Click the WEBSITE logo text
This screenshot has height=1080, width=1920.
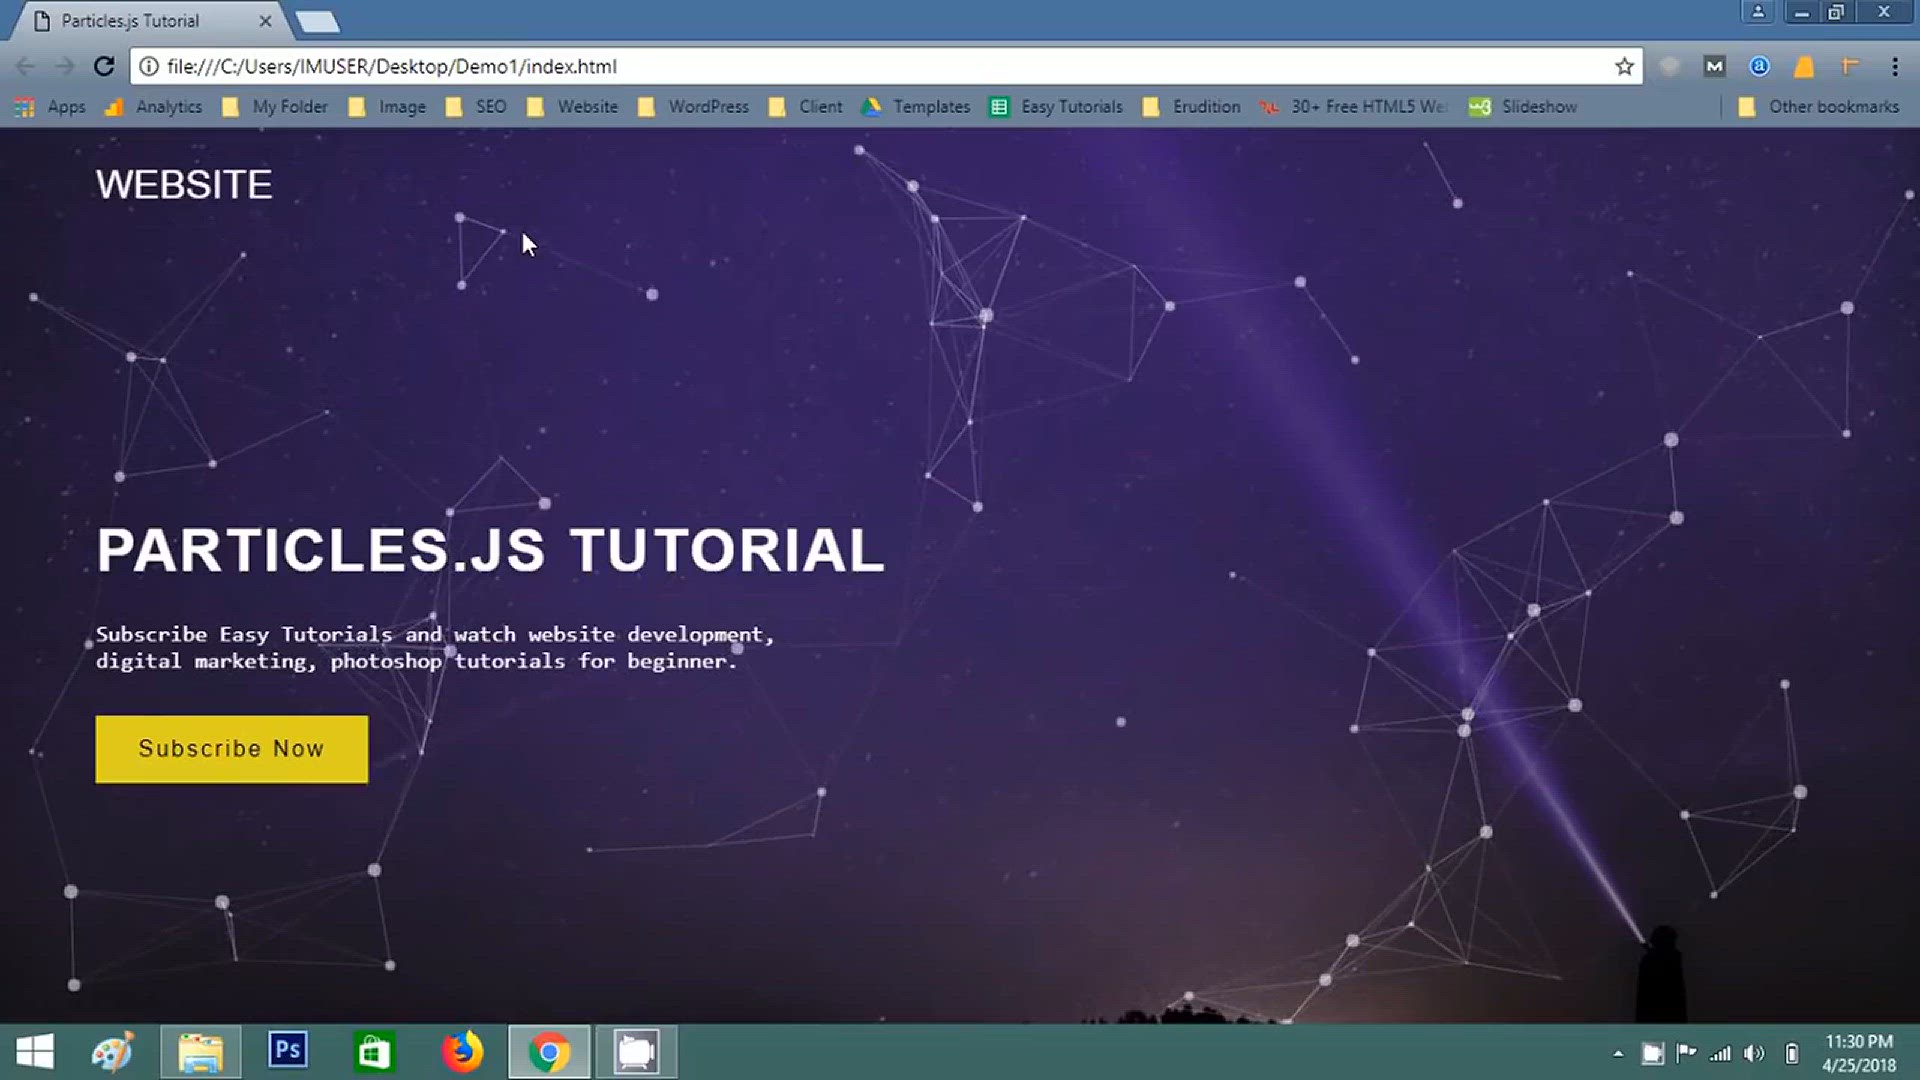coord(184,185)
